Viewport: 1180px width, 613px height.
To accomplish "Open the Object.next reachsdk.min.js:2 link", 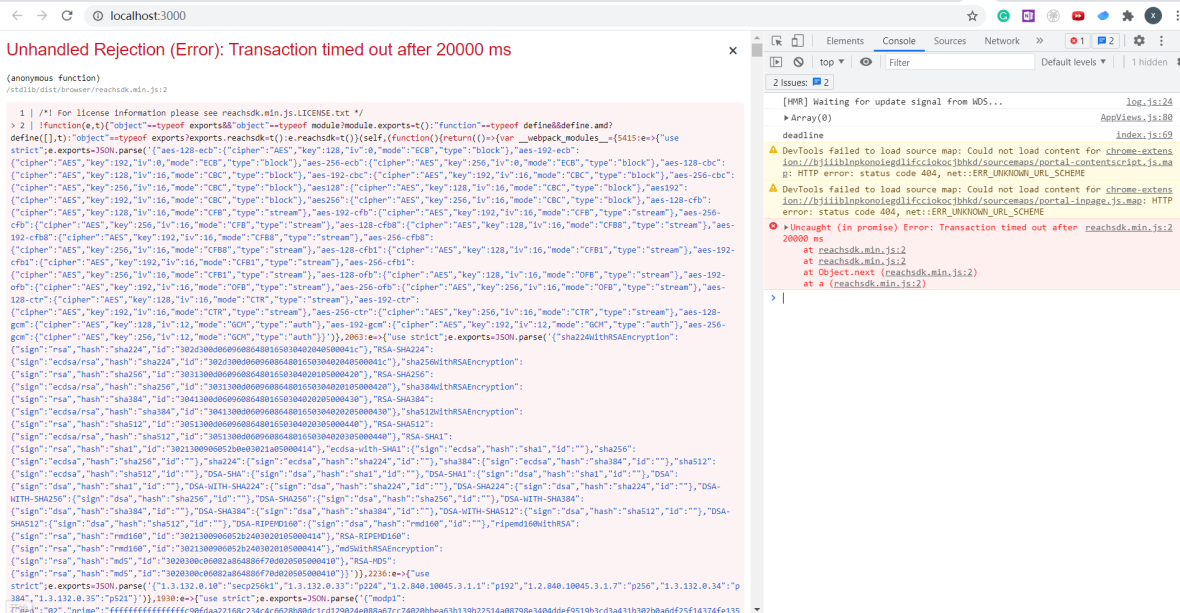I will pos(929,272).
